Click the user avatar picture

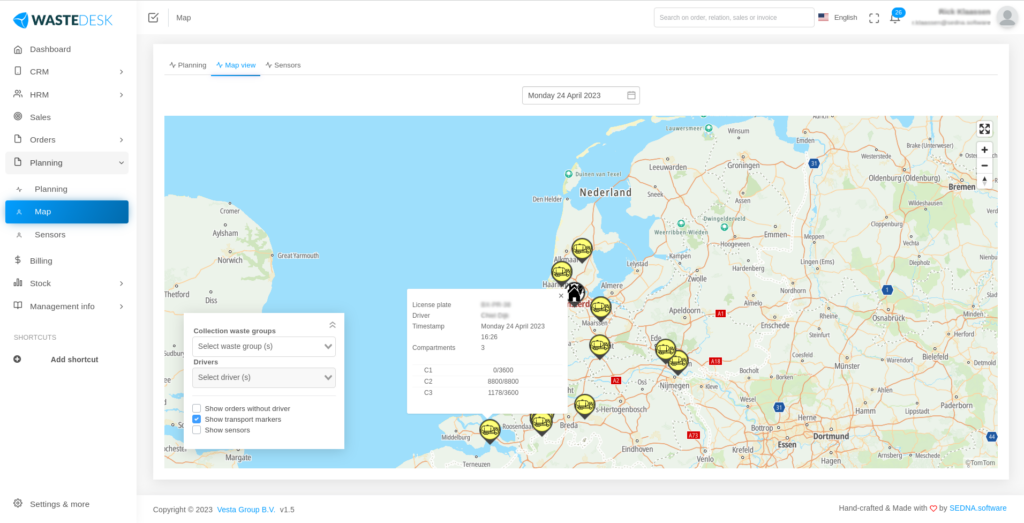(x=1006, y=18)
